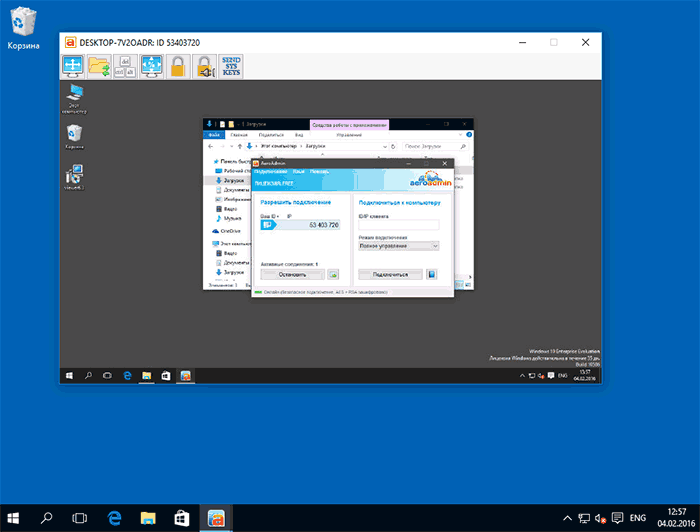Open the Управление tab in Explorer

pos(349,135)
